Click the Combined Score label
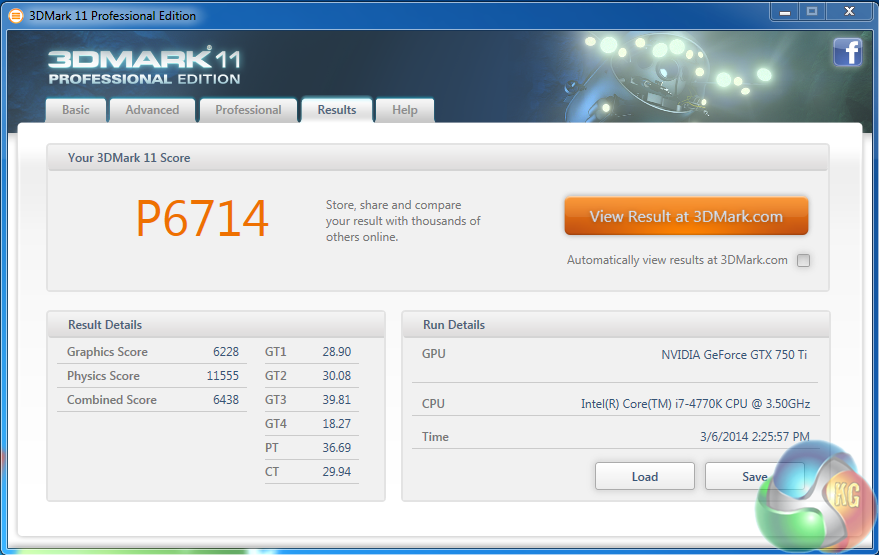Screen dimensions: 879x555 [x=112, y=400]
